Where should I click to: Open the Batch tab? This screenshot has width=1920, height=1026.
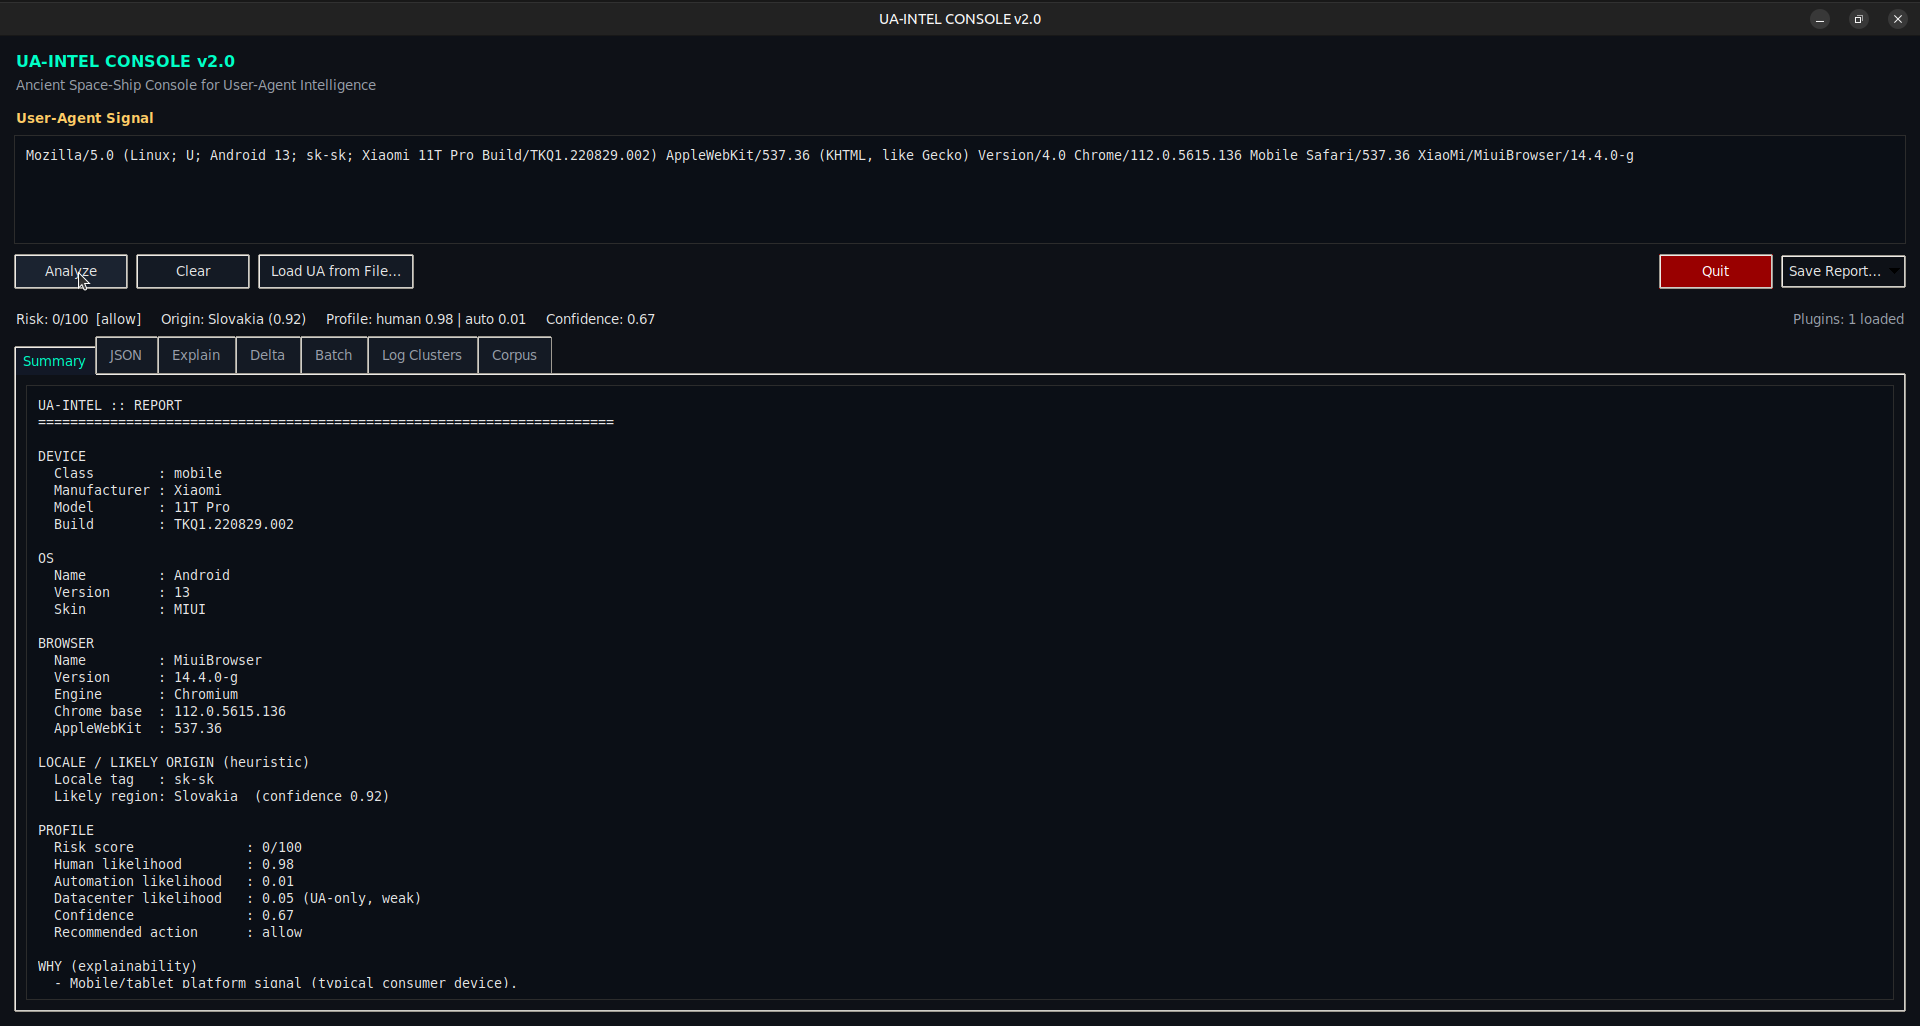pyautogui.click(x=333, y=355)
